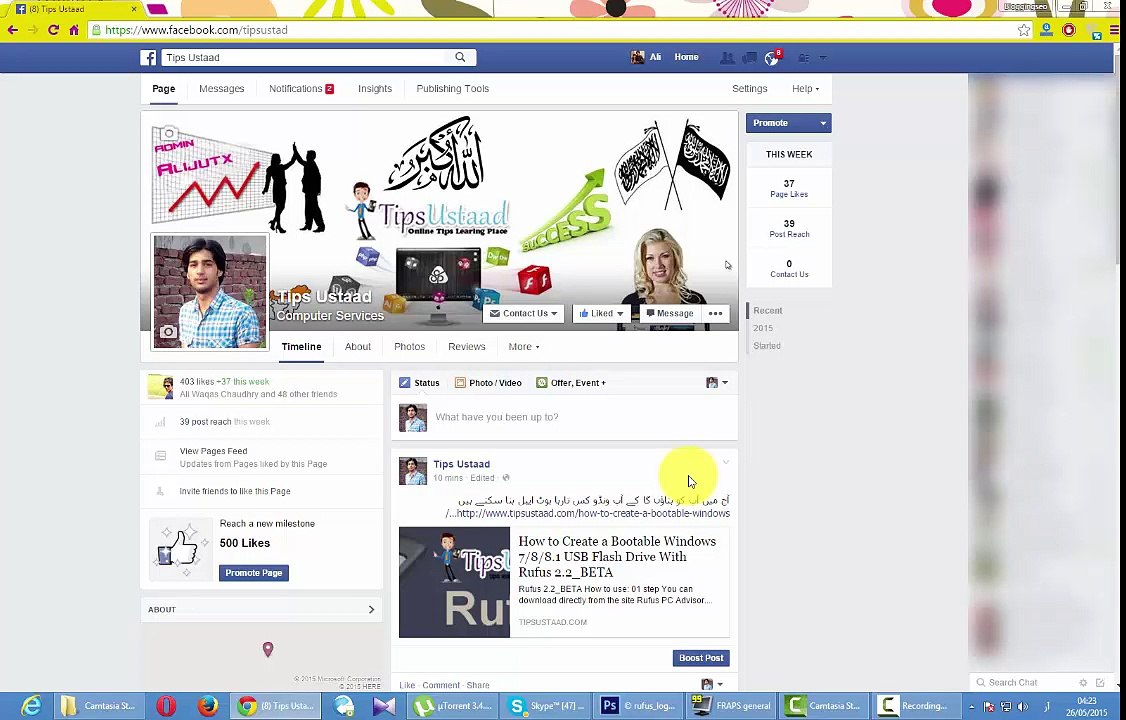Expand the ABOUT section arrow
The width and height of the screenshot is (1126, 720).
tap(371, 609)
